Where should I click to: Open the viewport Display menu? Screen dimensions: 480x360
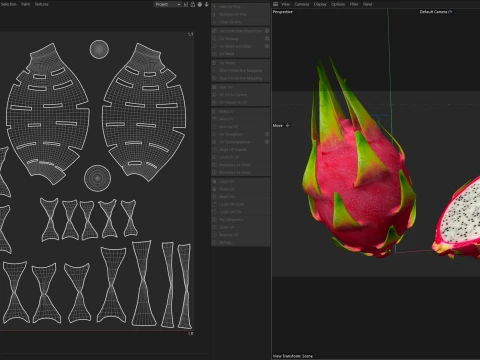coord(320,4)
